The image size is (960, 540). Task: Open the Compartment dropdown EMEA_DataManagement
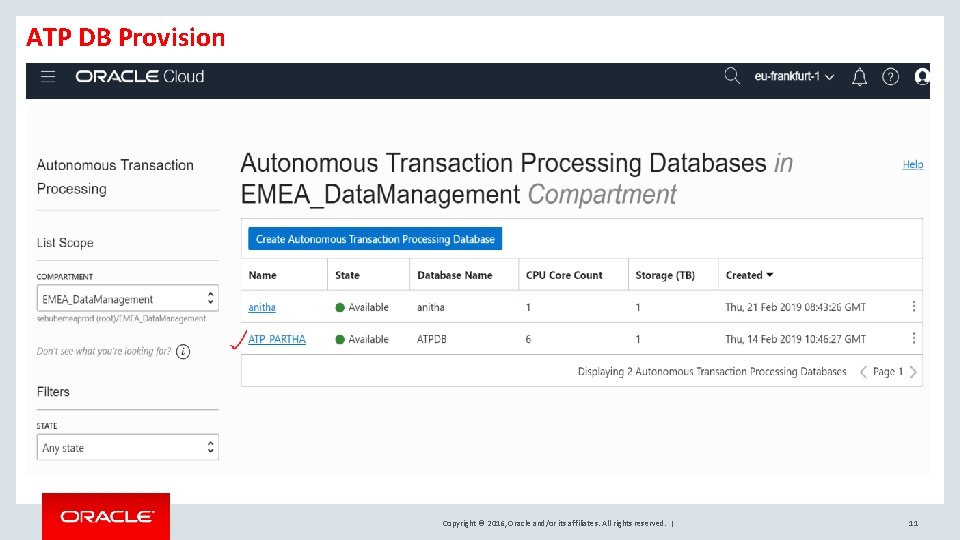tap(127, 299)
